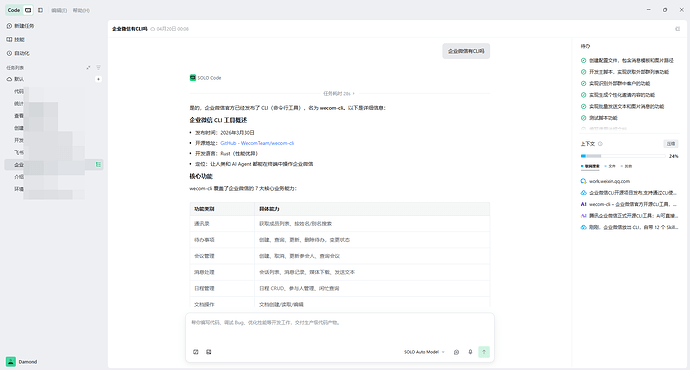Open the task starting with 统计
690x370 pixels.
tap(54, 104)
